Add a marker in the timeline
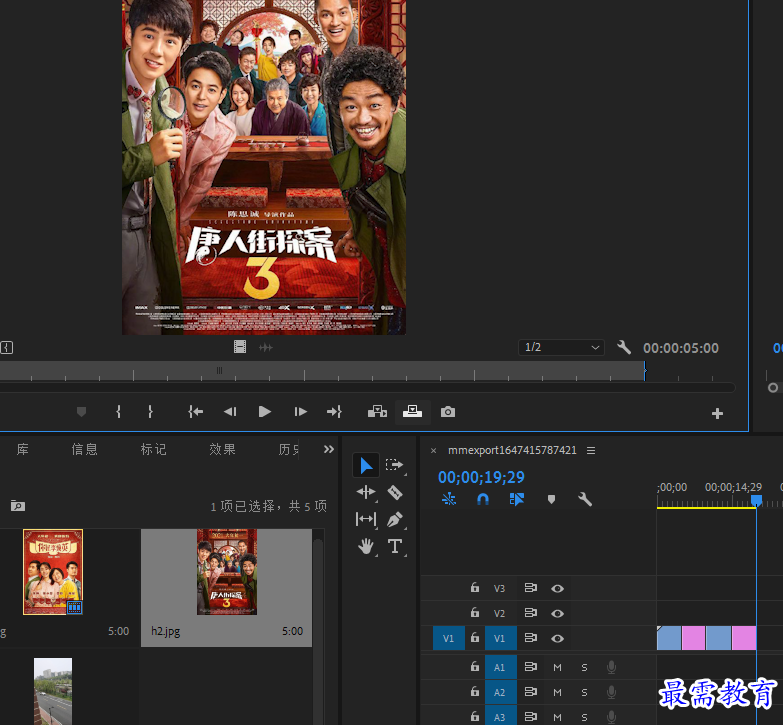Screen dimensions: 783x725 (551, 499)
